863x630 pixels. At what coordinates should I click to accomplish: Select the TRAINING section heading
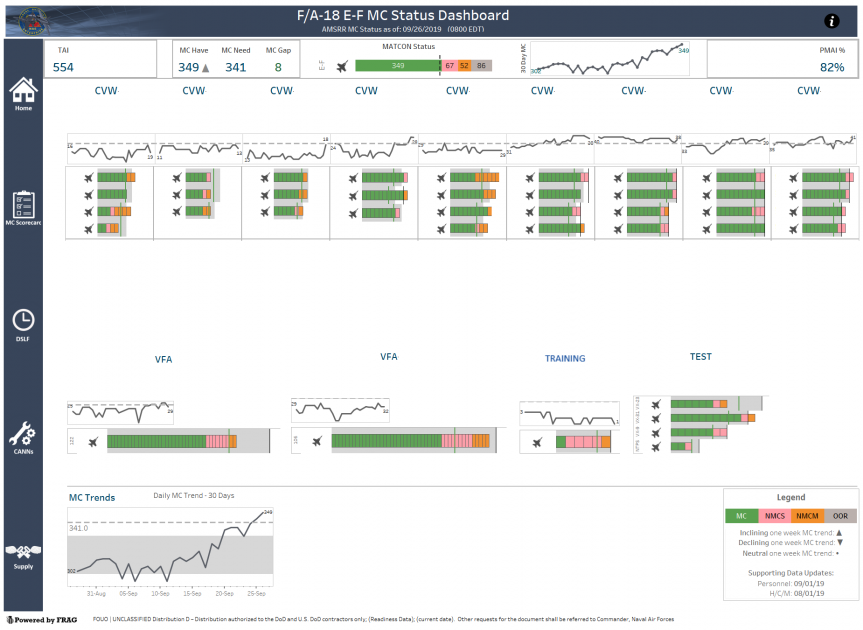(565, 358)
